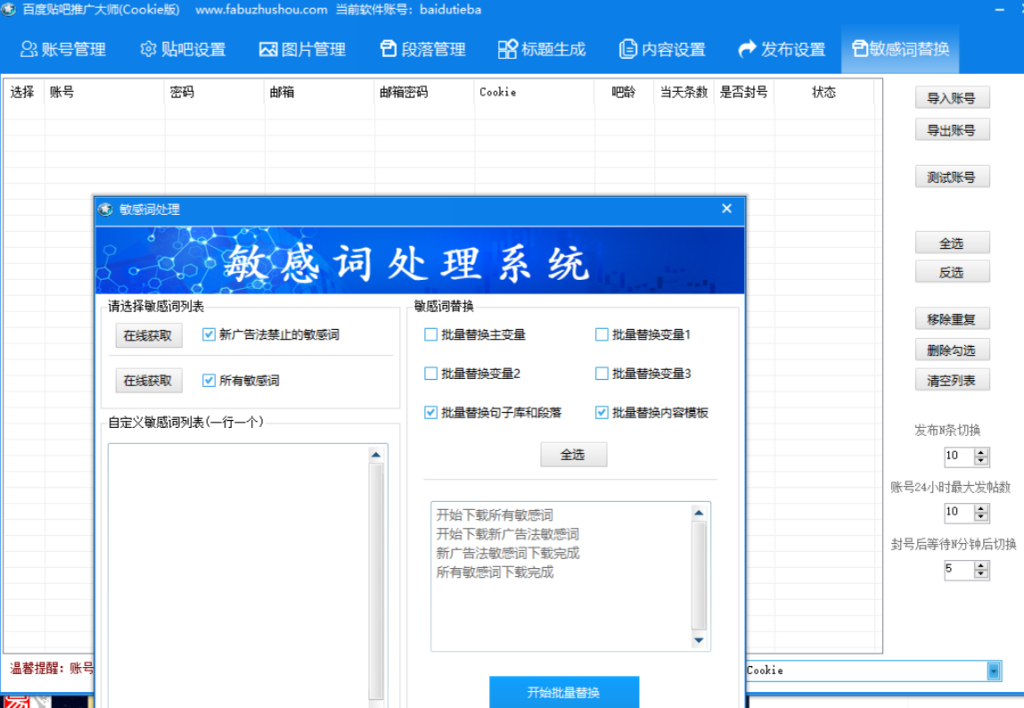Image resolution: width=1024 pixels, height=708 pixels.
Task: Open the 标题生成 title generator
Action: (x=541, y=49)
